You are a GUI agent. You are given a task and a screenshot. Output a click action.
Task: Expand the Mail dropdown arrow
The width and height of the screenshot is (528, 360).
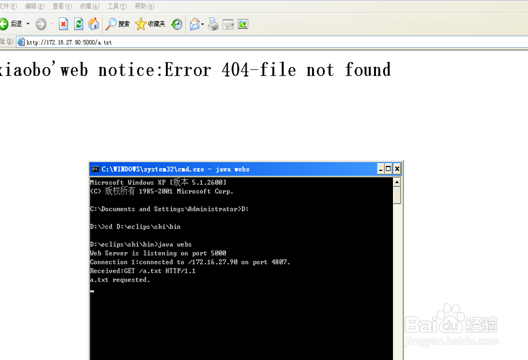tap(203, 24)
